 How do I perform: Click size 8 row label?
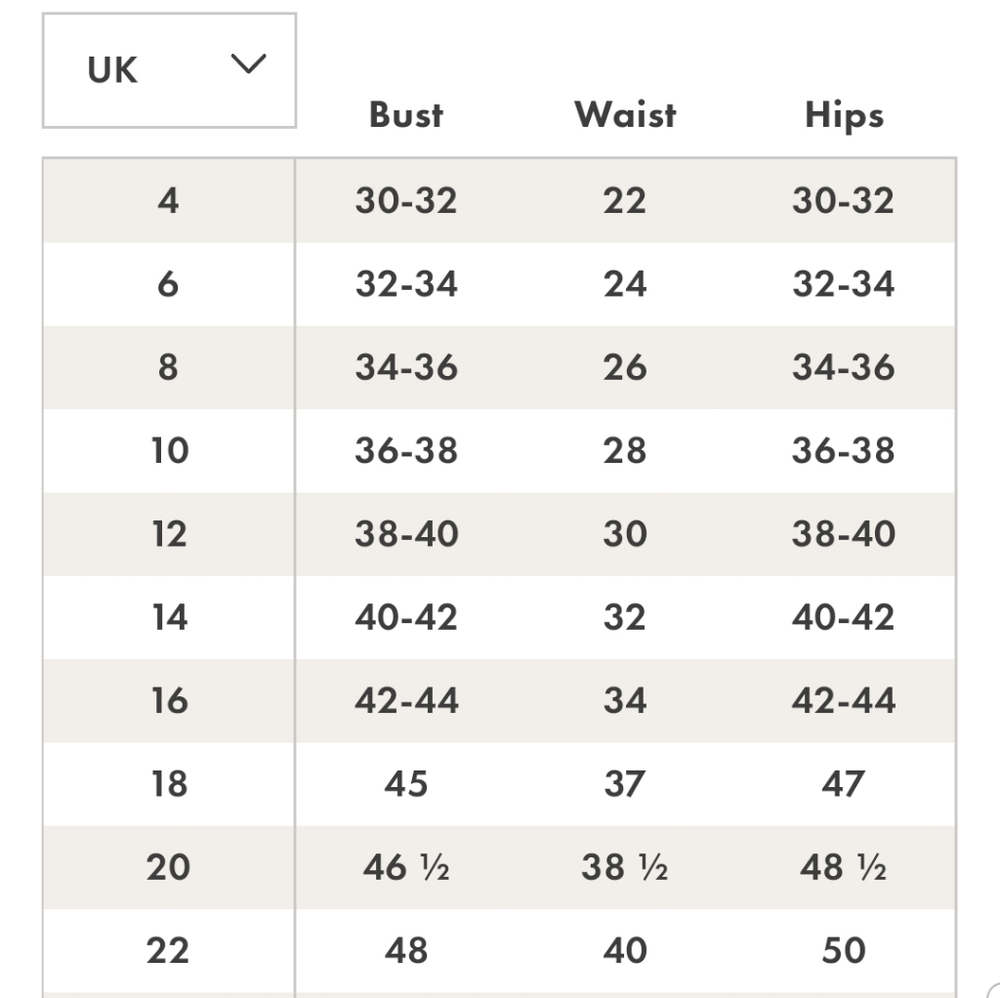[x=168, y=367]
